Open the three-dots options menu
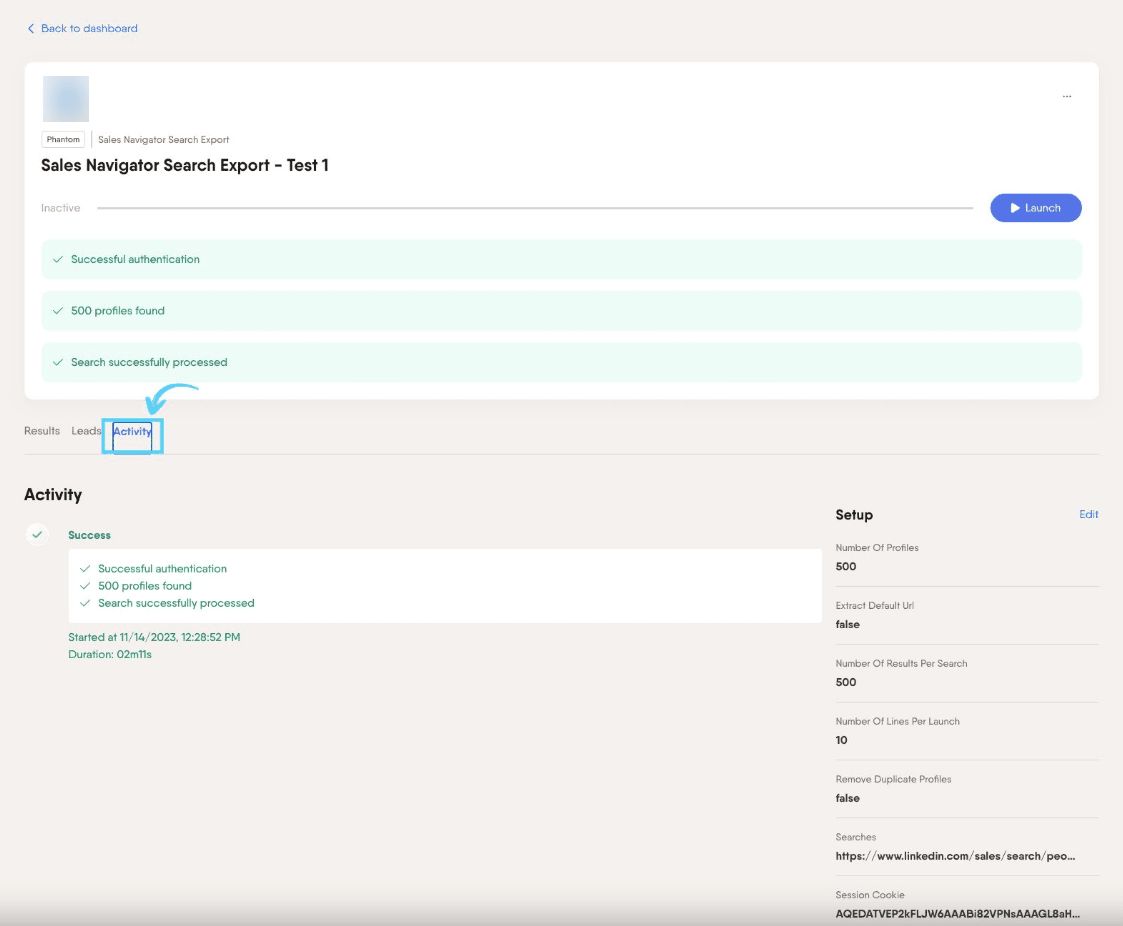The image size is (1123, 926). coord(1066,96)
